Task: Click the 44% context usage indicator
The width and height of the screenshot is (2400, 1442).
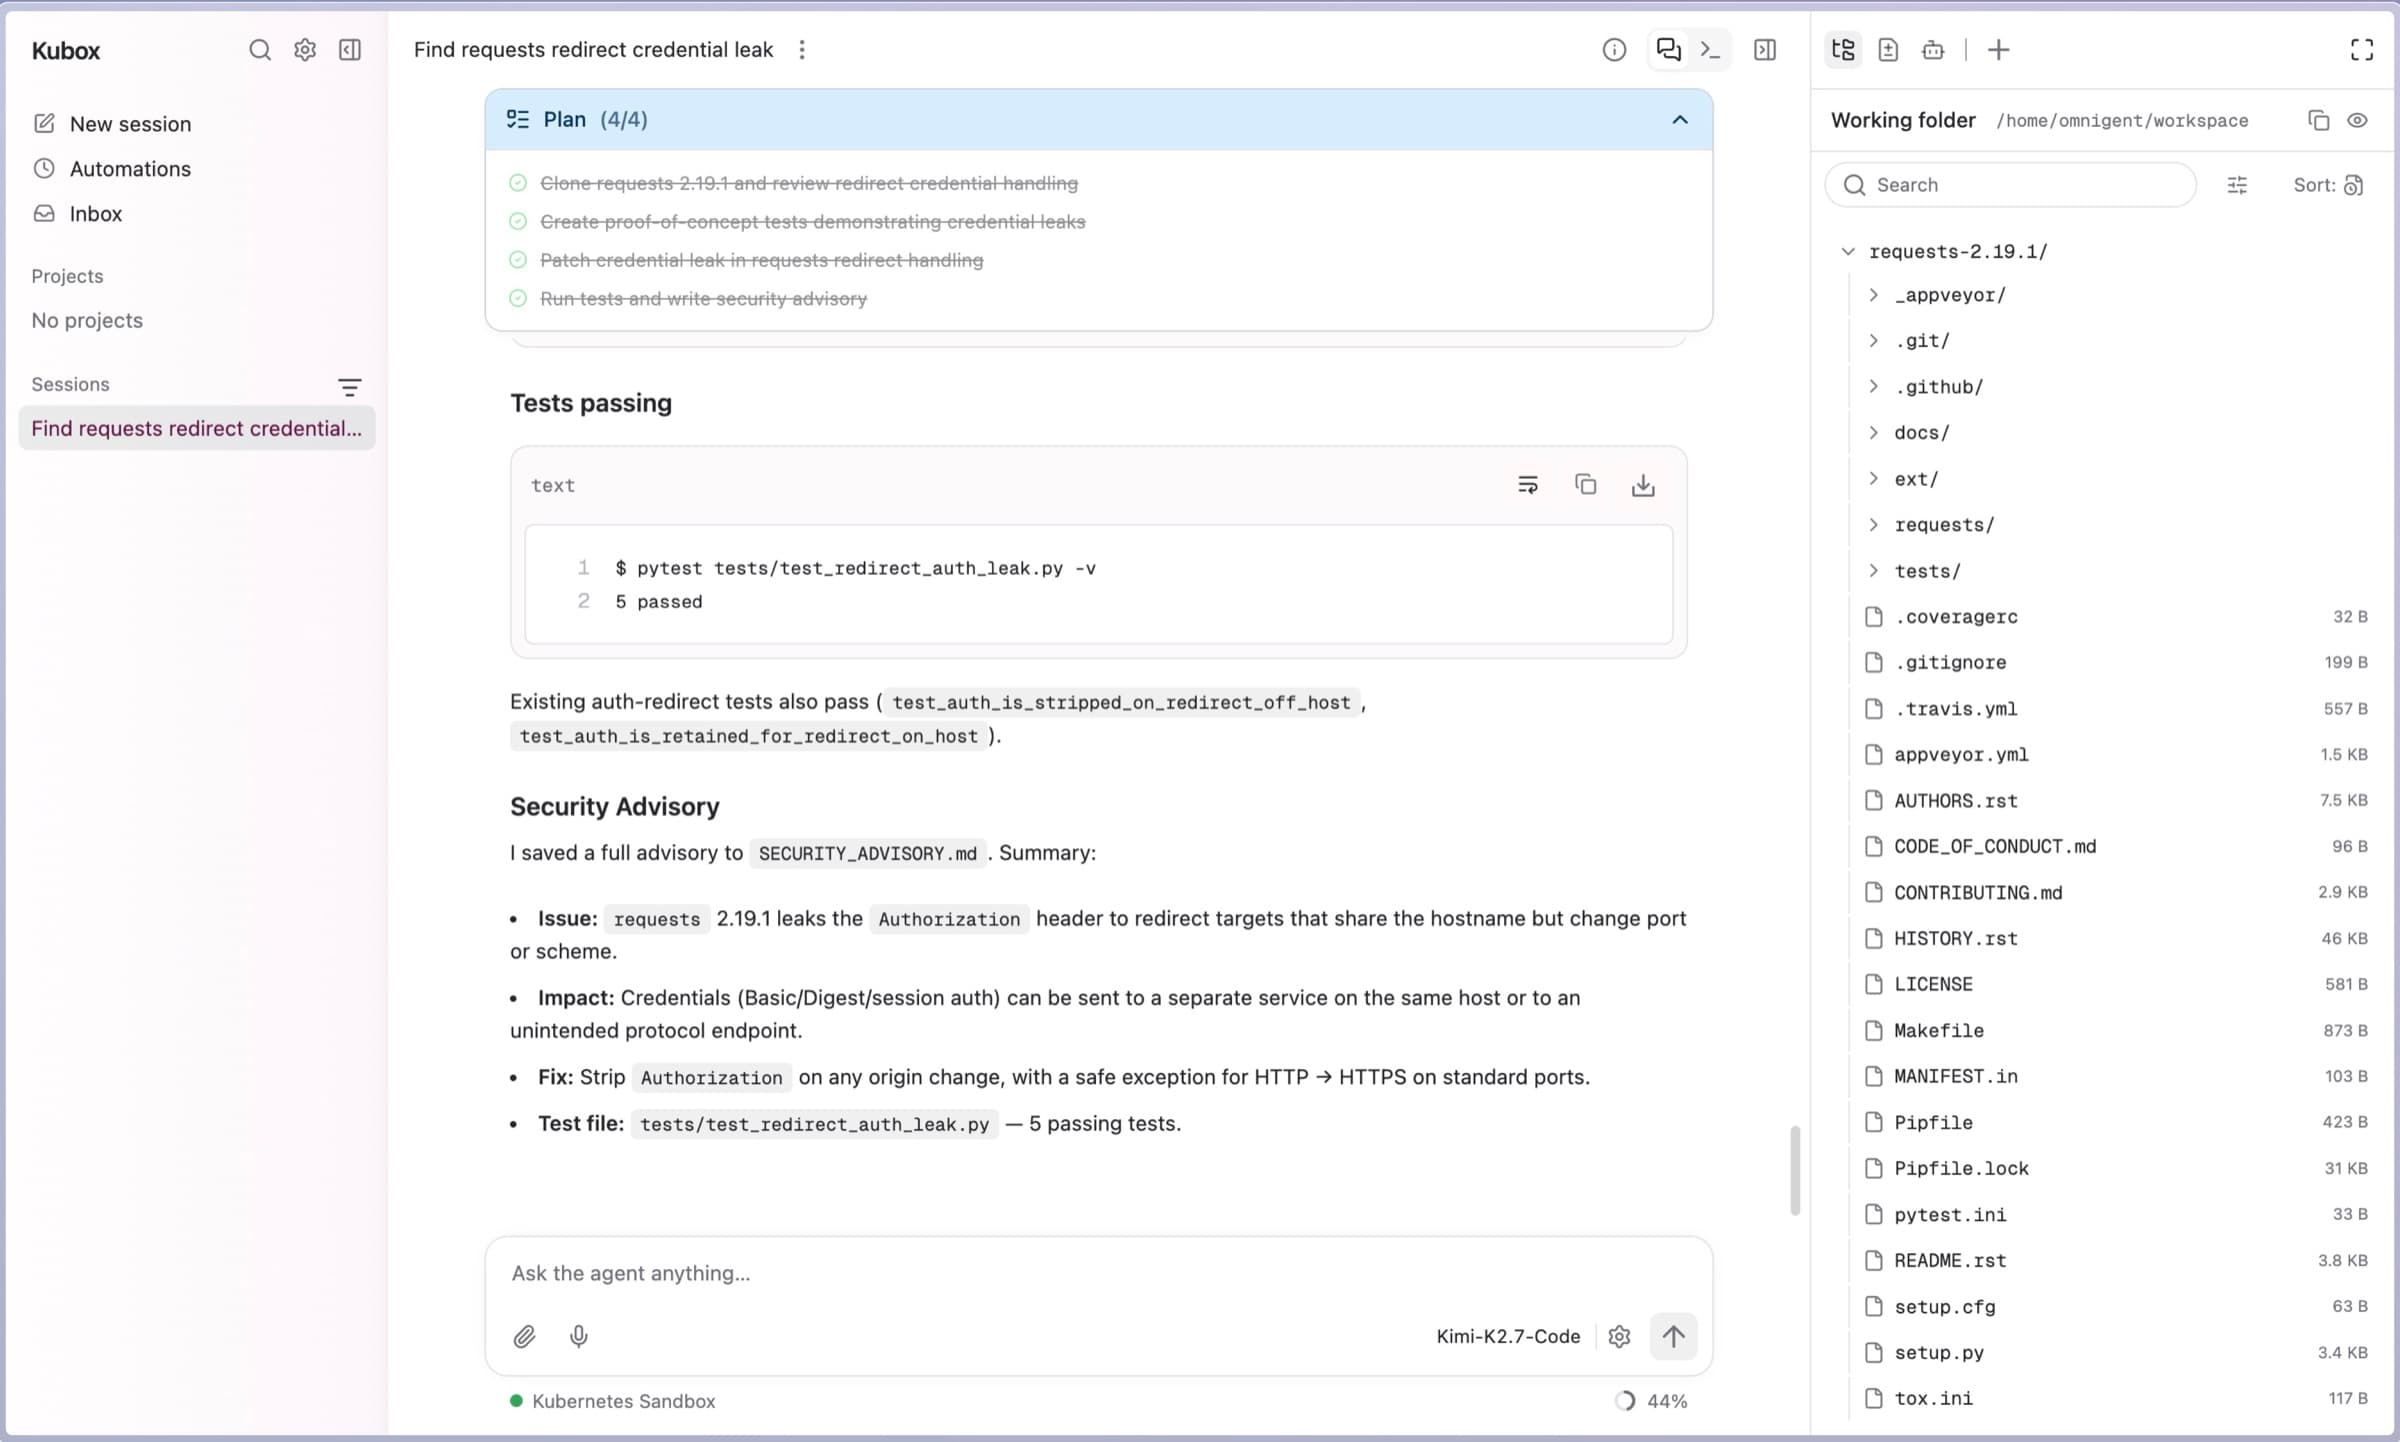Action: click(1652, 1401)
